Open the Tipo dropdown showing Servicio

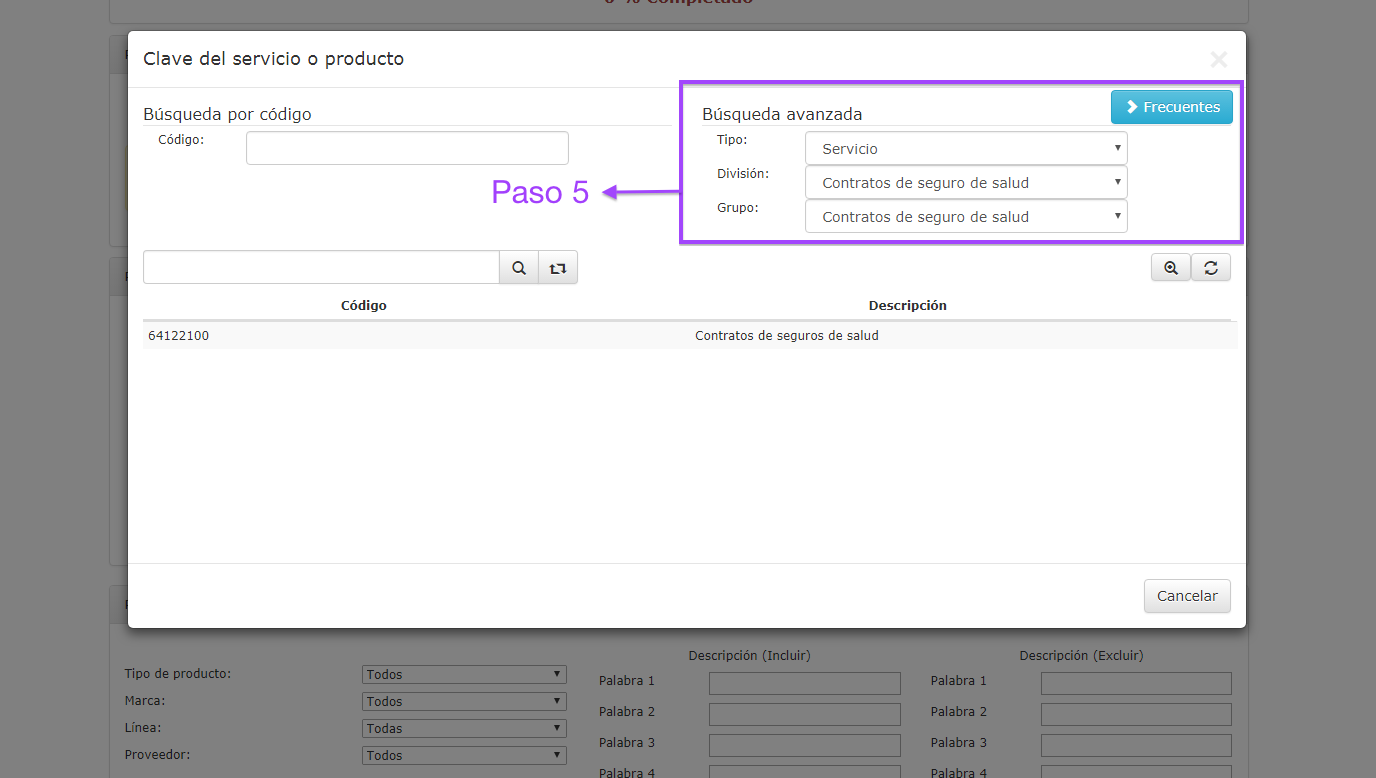click(x=965, y=149)
